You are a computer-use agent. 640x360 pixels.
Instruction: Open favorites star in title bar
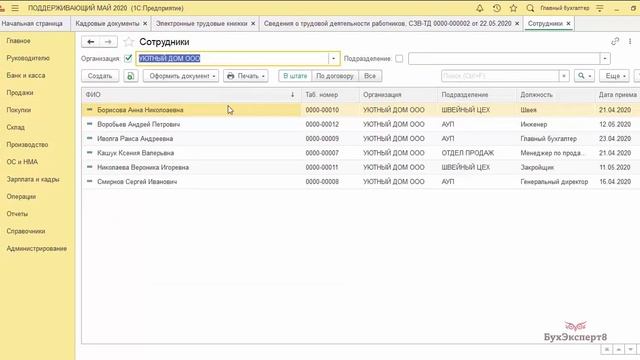[513, 8]
